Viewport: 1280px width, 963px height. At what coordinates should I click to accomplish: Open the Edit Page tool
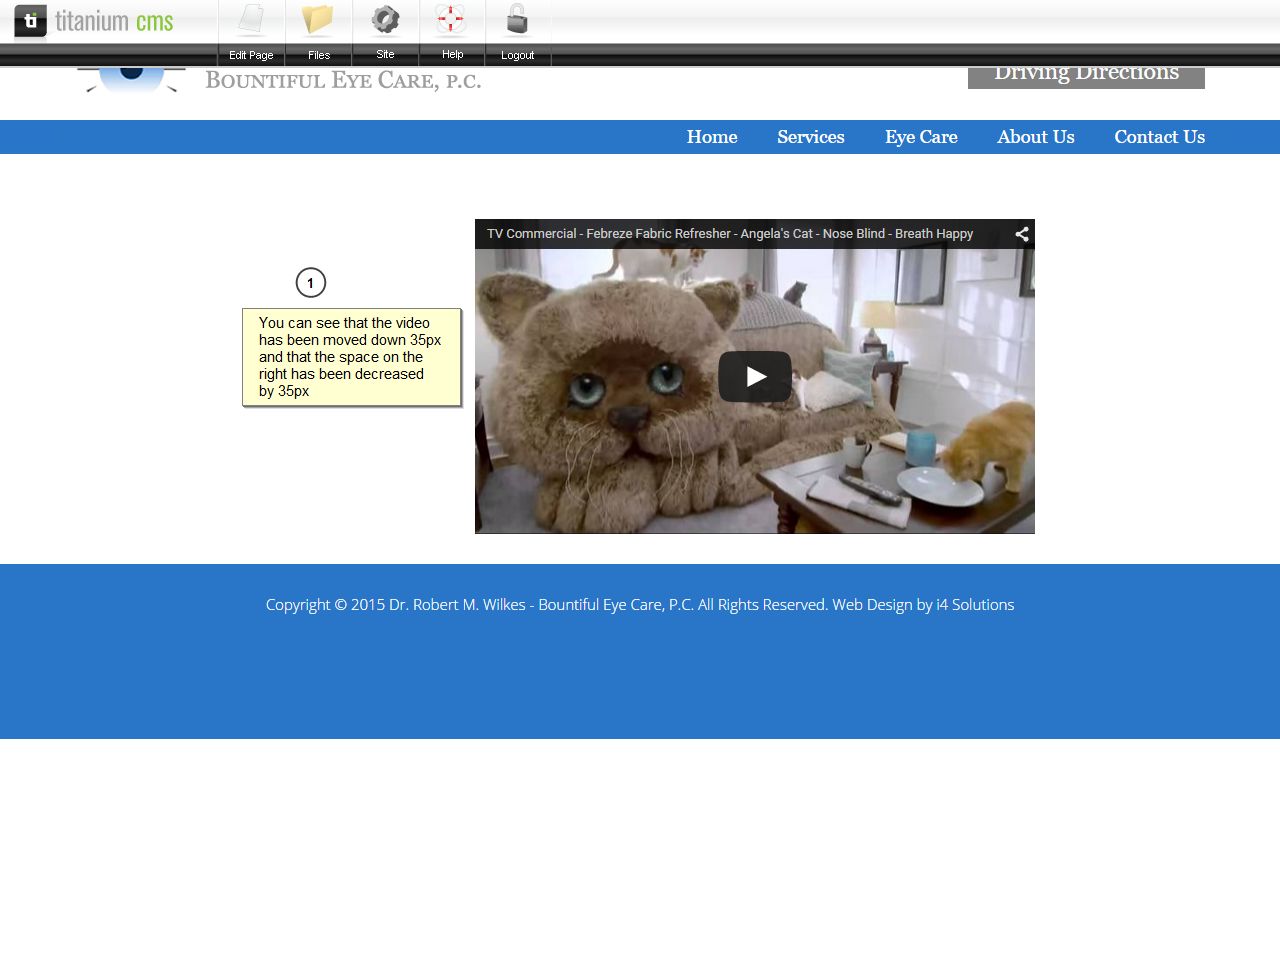click(251, 31)
